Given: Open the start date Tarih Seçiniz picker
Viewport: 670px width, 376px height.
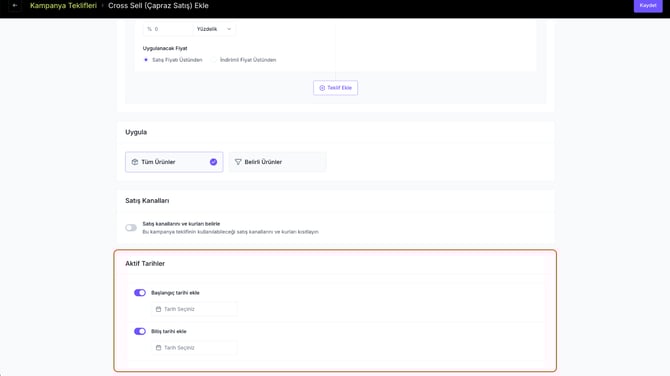Looking at the screenshot, I should pyautogui.click(x=194, y=309).
